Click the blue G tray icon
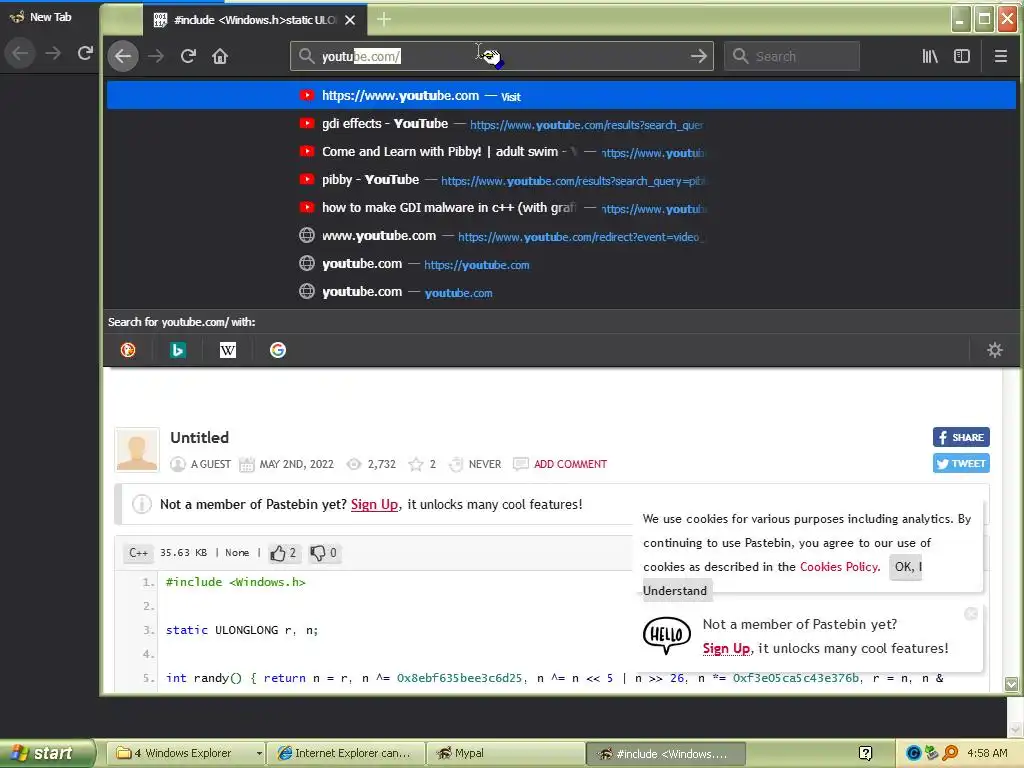The width and height of the screenshot is (1024, 768). (x=914, y=753)
